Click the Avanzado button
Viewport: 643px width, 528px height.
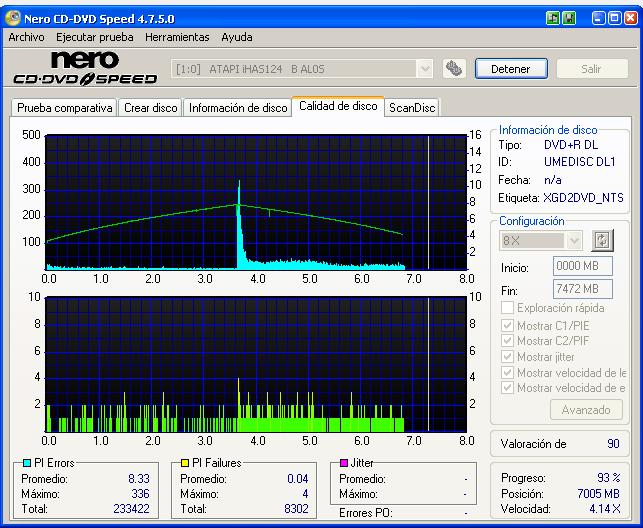[586, 409]
